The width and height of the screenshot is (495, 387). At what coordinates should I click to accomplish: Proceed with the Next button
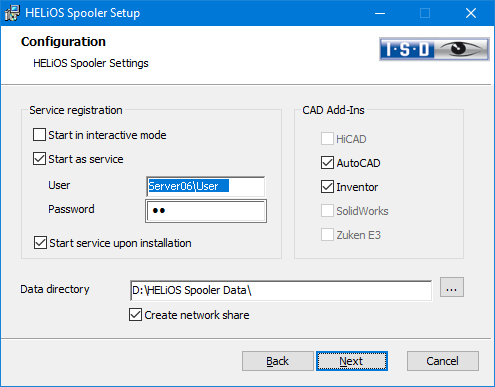(352, 361)
